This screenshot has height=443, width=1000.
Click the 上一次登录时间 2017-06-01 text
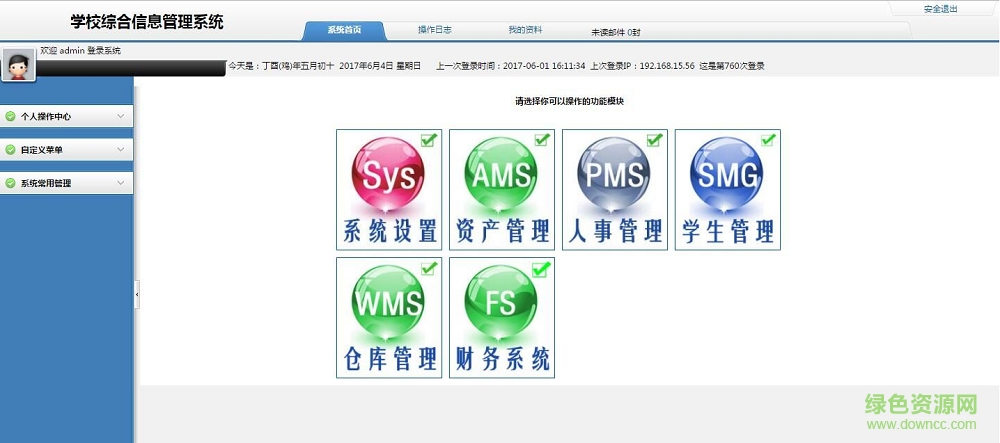511,66
